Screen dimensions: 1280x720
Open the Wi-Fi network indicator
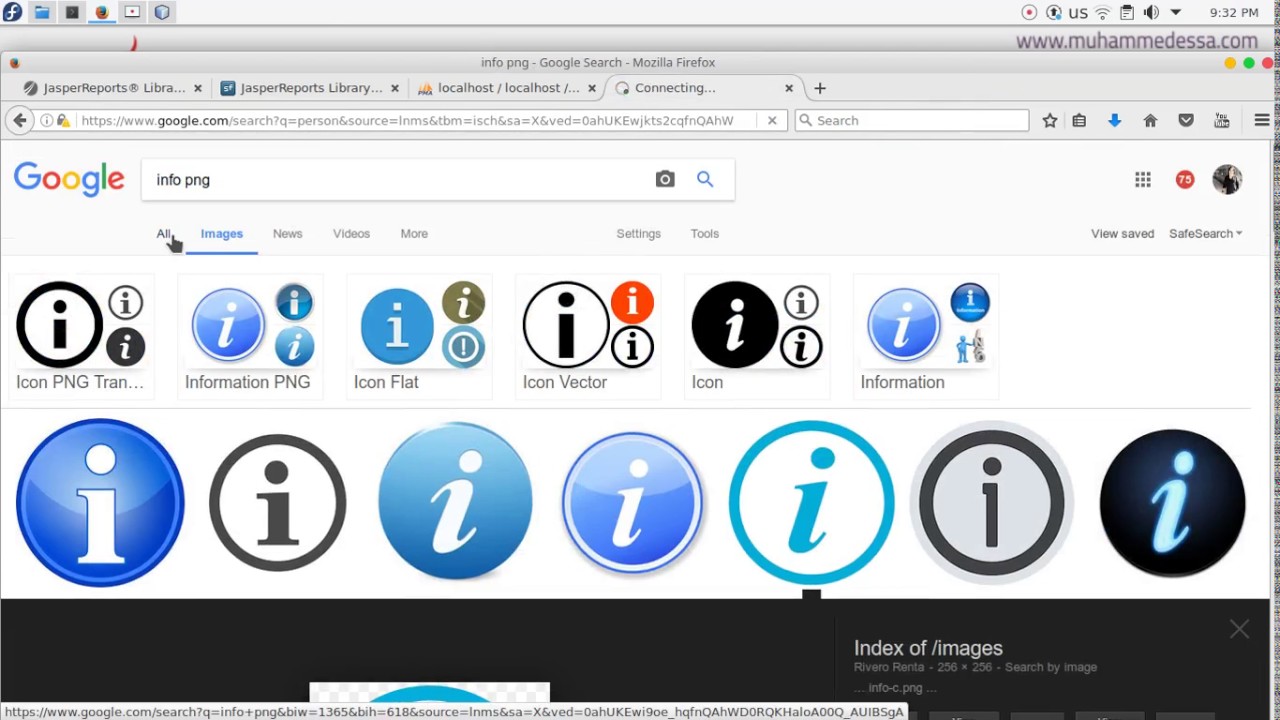1102,13
